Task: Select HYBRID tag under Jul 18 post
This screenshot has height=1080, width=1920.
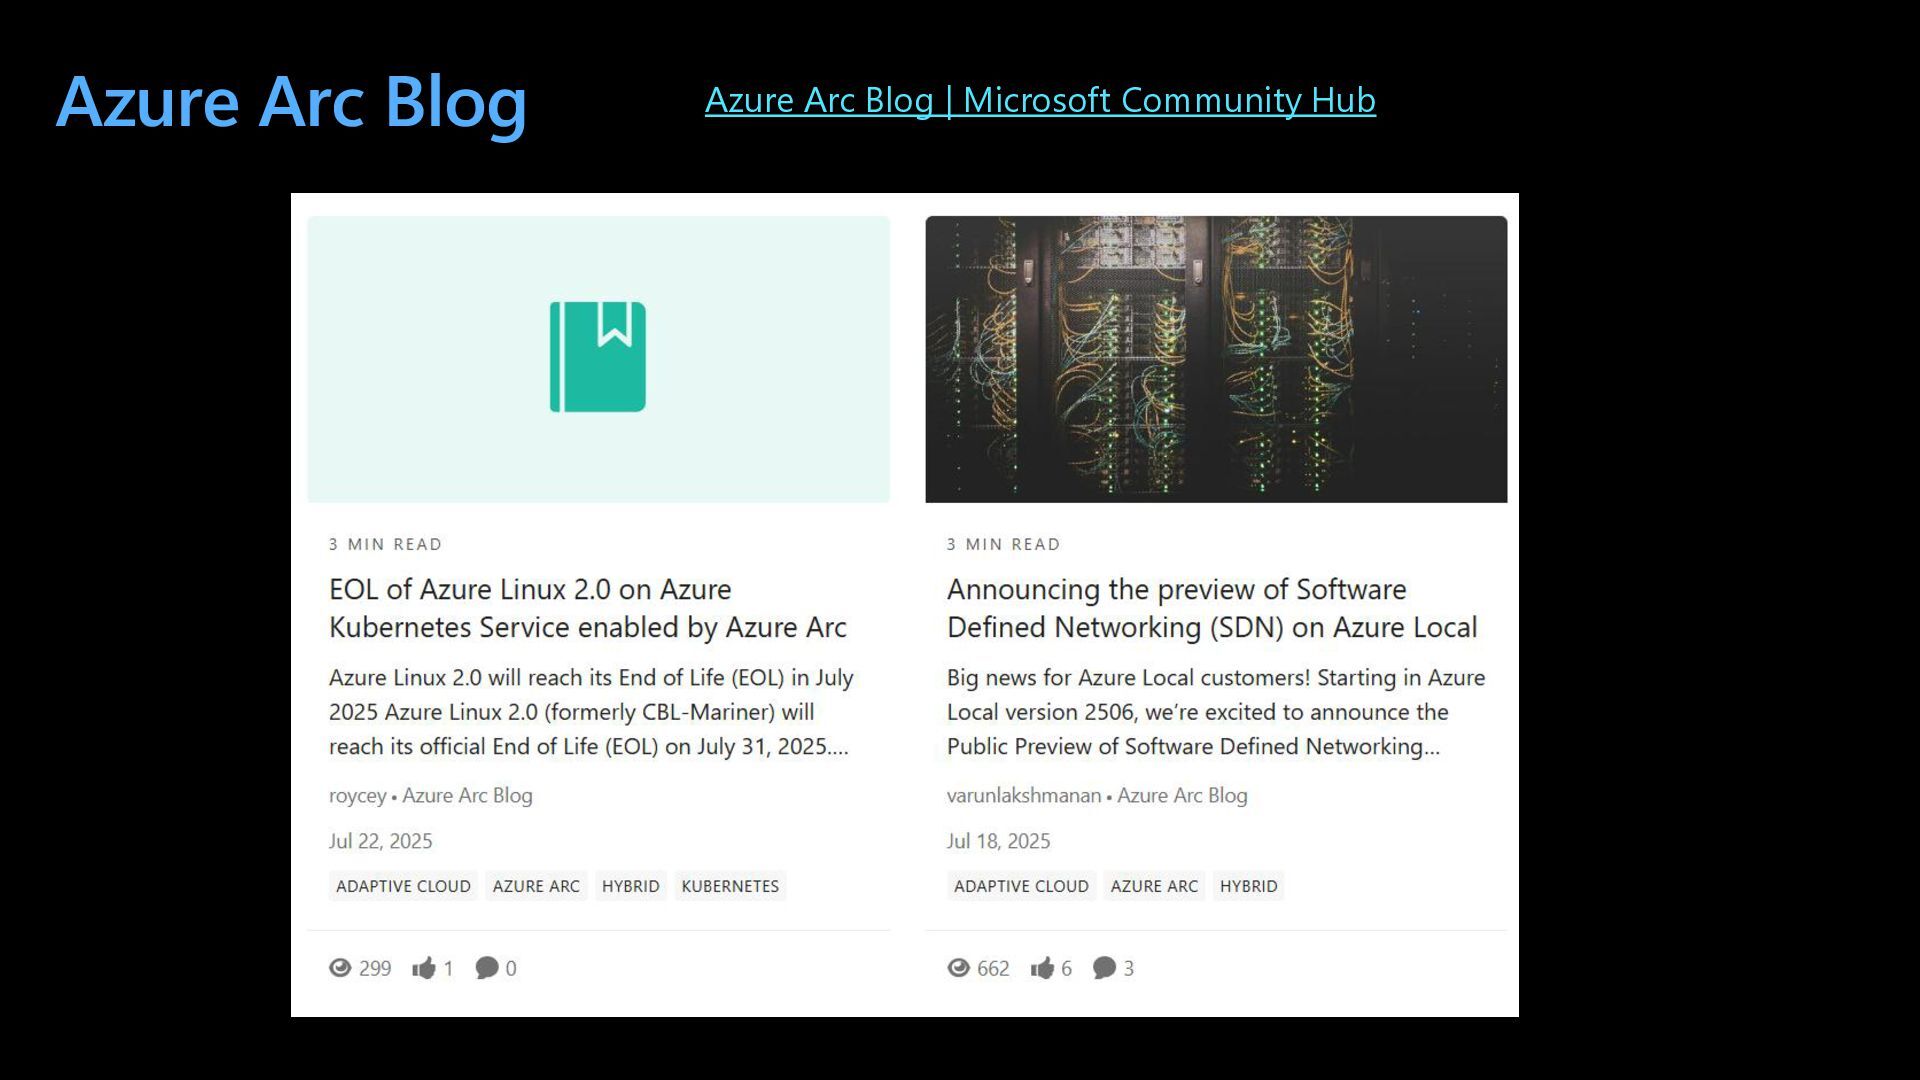Action: [1249, 886]
